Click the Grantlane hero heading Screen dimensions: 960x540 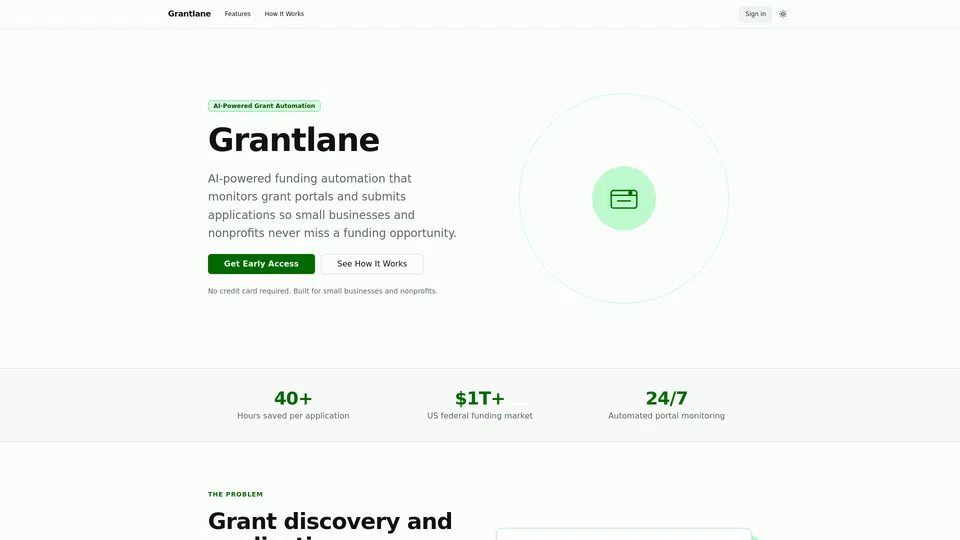[x=293, y=140]
